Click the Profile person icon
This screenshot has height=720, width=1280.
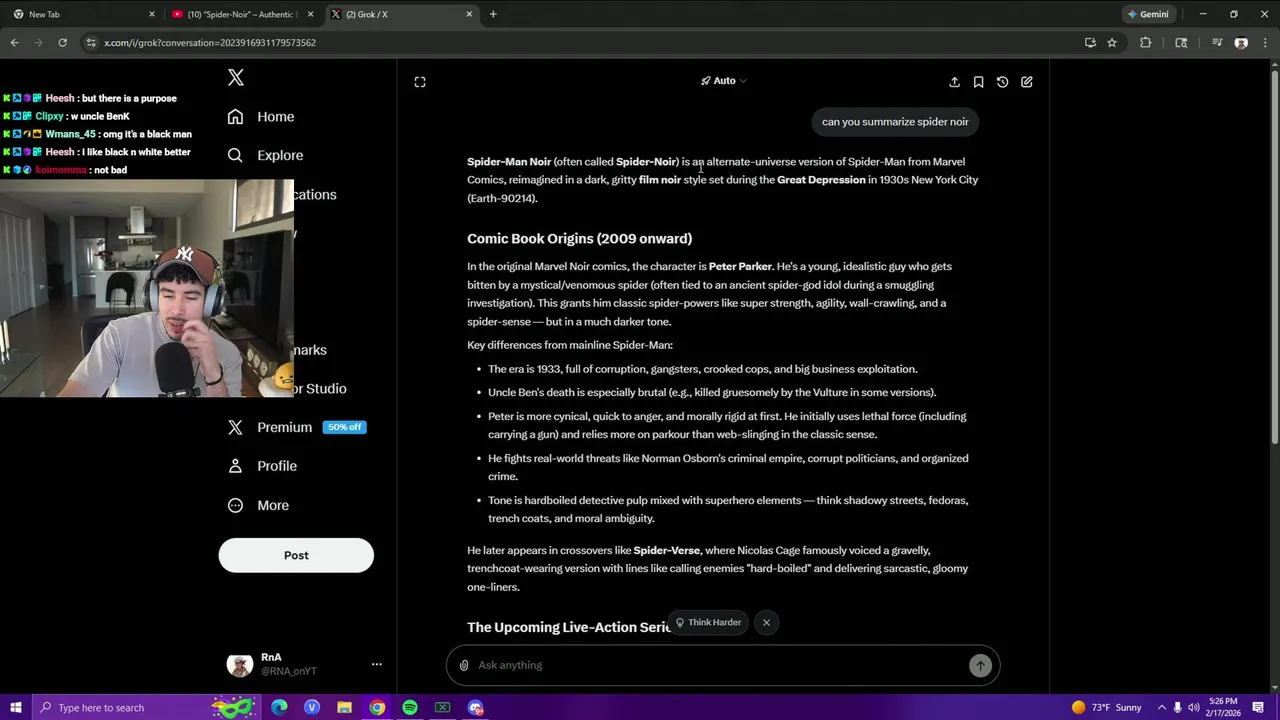(235, 466)
